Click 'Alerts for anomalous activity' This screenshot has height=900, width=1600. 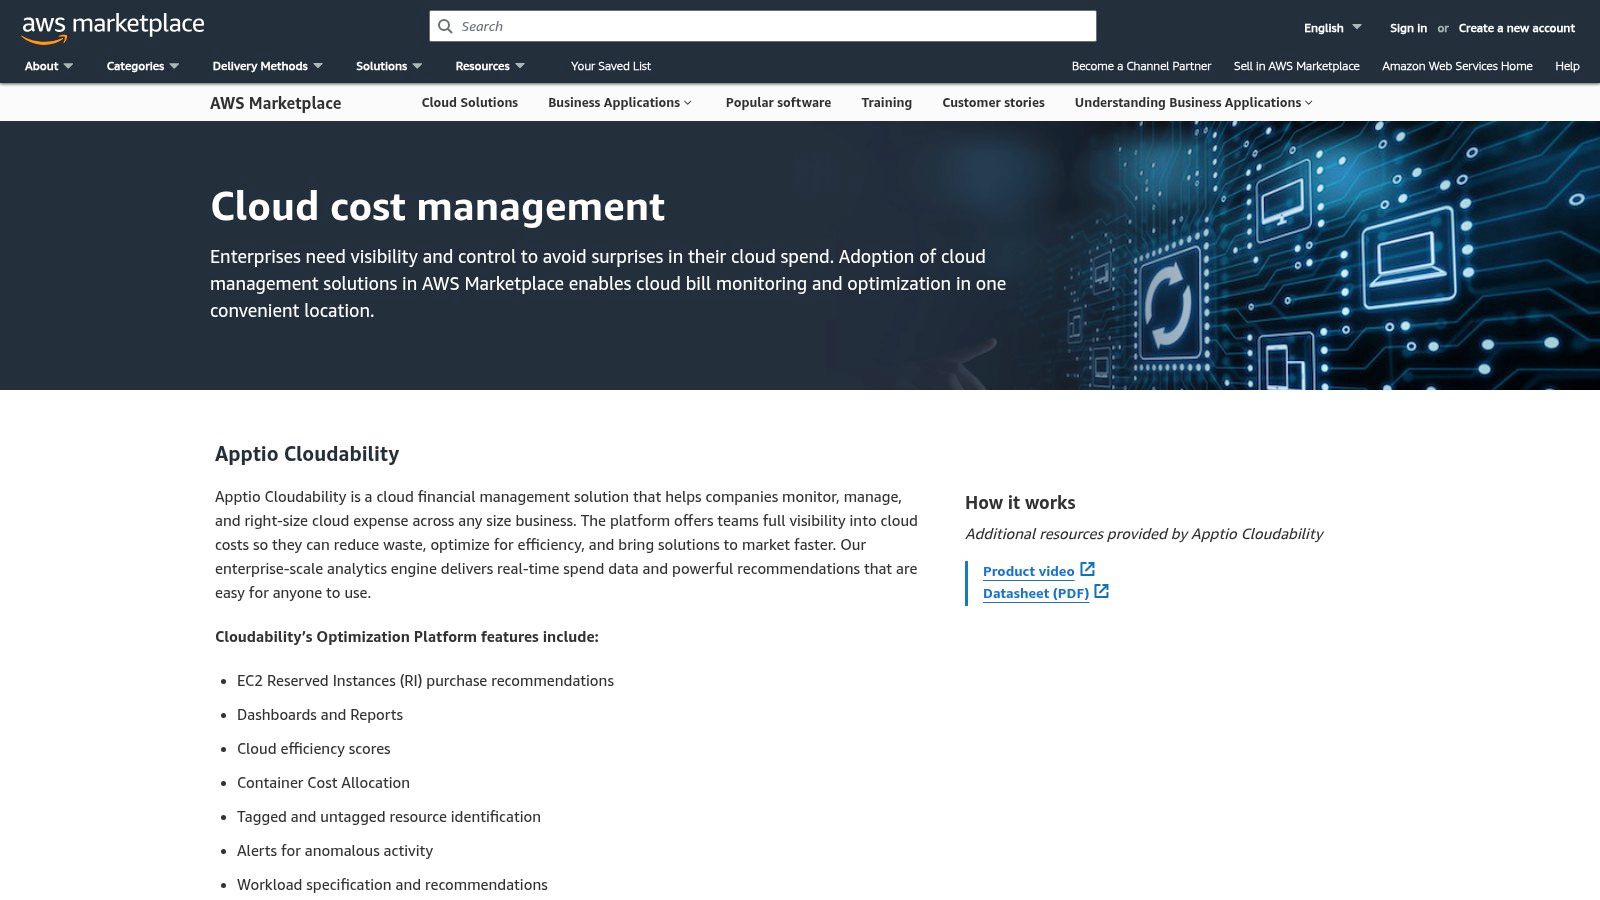[335, 851]
